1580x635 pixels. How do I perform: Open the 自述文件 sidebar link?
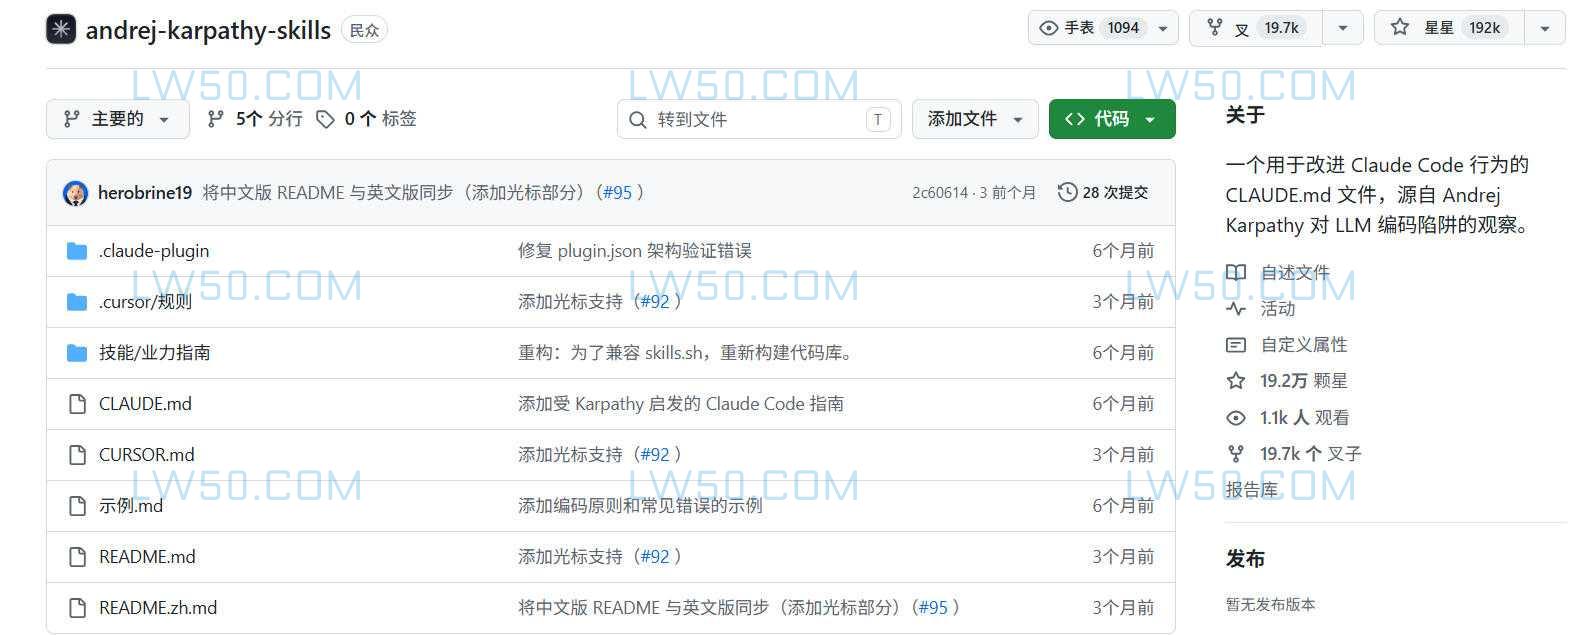tap(1295, 273)
